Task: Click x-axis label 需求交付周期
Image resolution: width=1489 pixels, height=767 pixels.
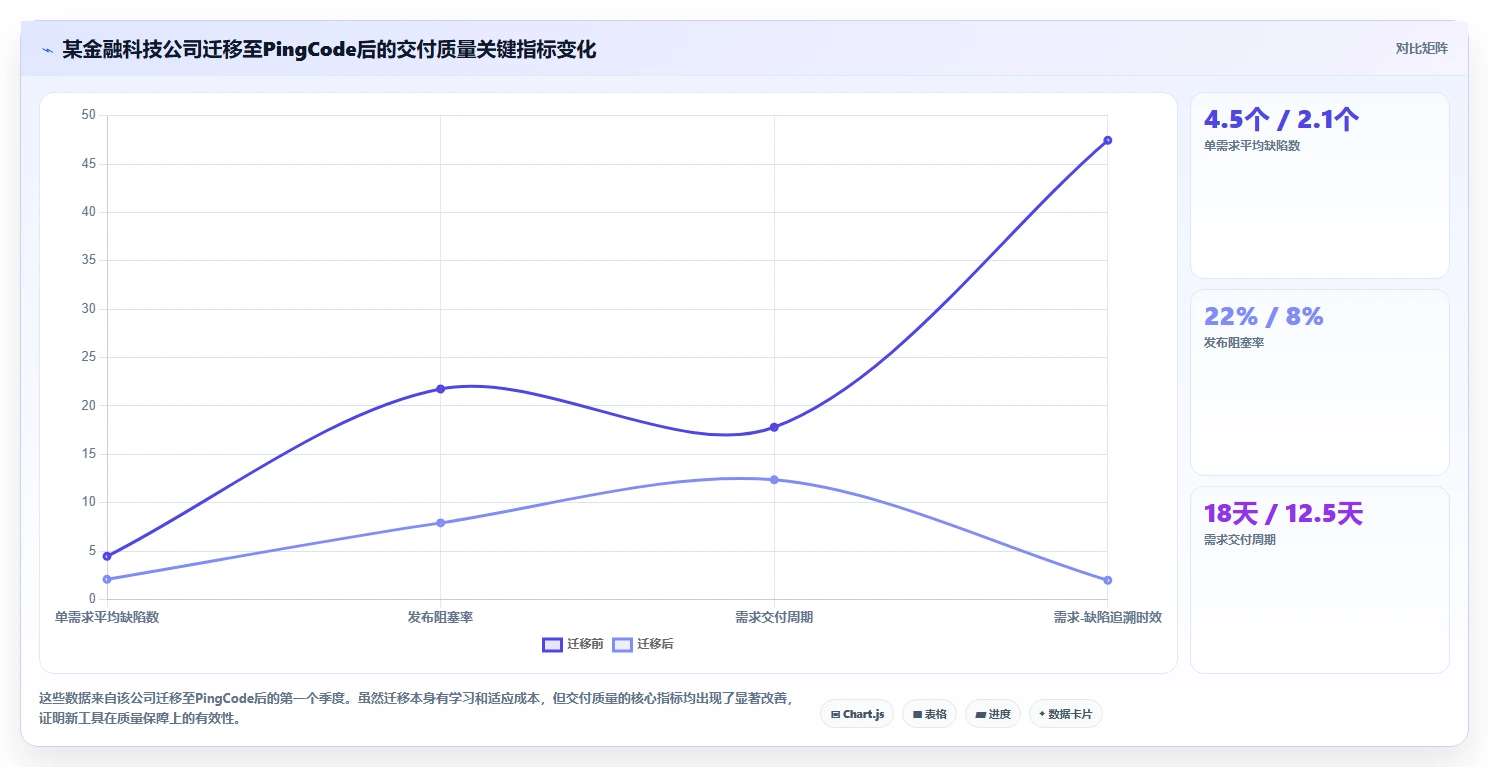Action: pyautogui.click(x=774, y=617)
